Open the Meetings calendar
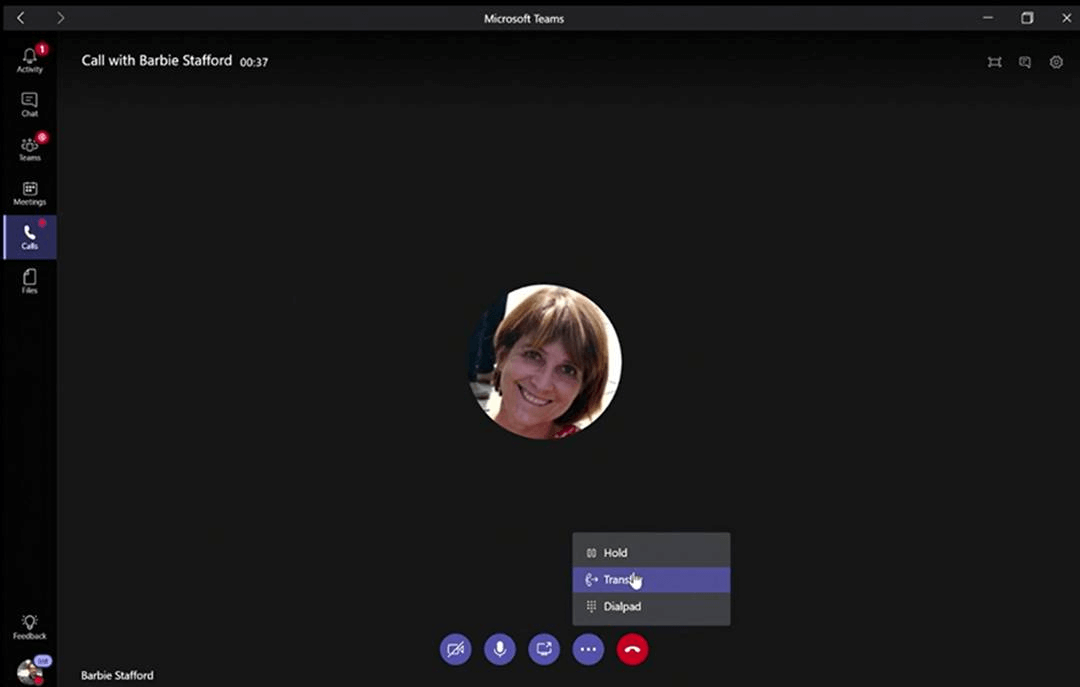1080x687 pixels. [x=30, y=193]
